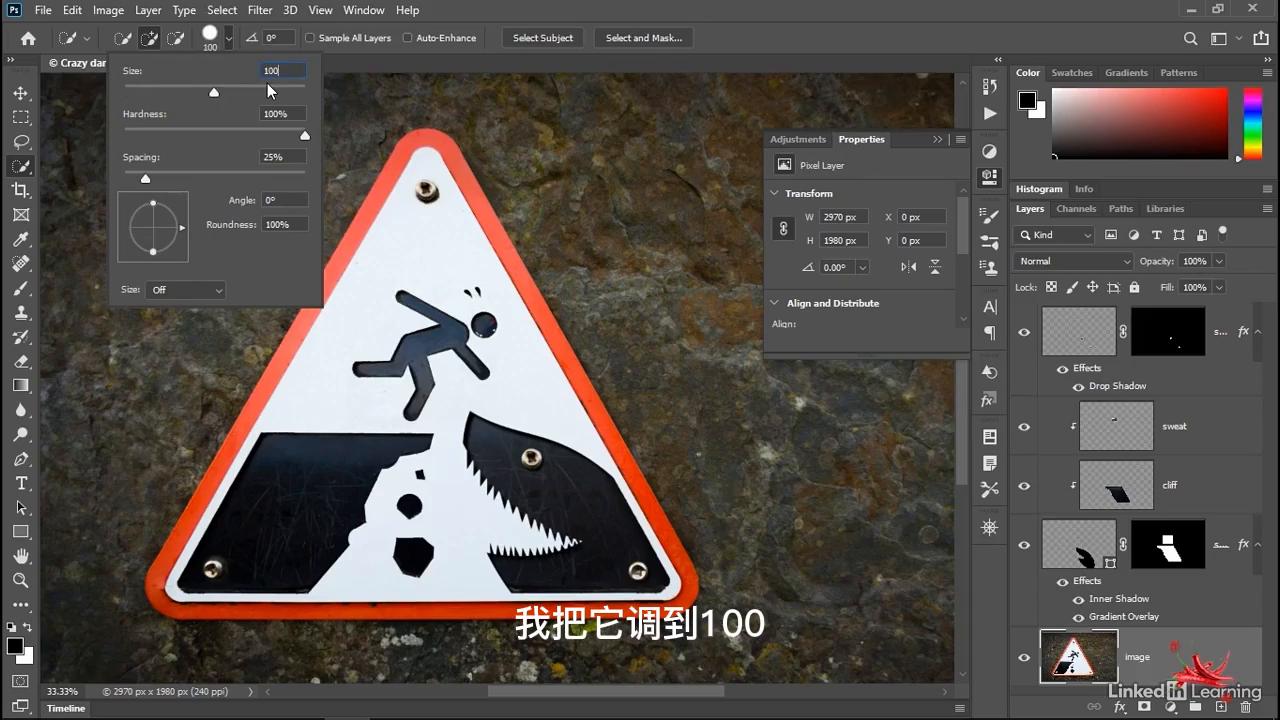Screen dimensions: 1280x720
Task: Click the Select Subject button
Action: coord(542,38)
